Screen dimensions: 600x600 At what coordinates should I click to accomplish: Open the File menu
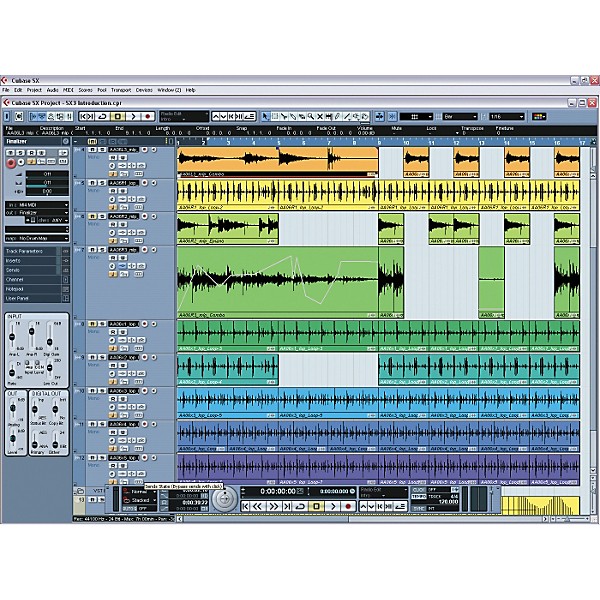tap(6, 90)
